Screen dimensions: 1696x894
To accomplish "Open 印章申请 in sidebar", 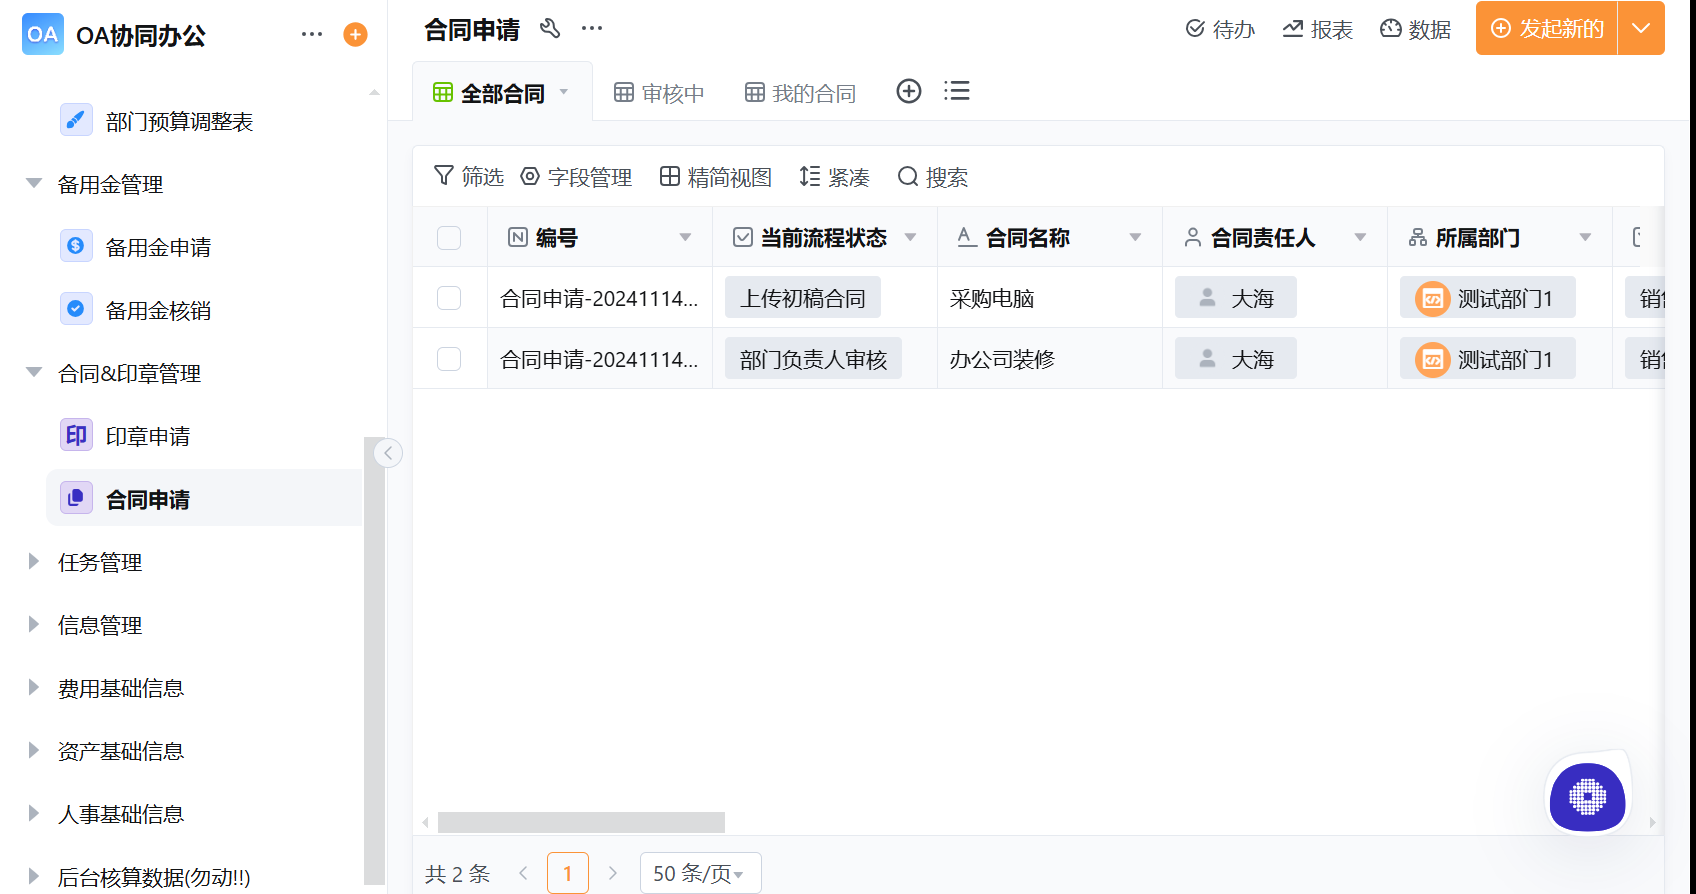I will pos(148,436).
